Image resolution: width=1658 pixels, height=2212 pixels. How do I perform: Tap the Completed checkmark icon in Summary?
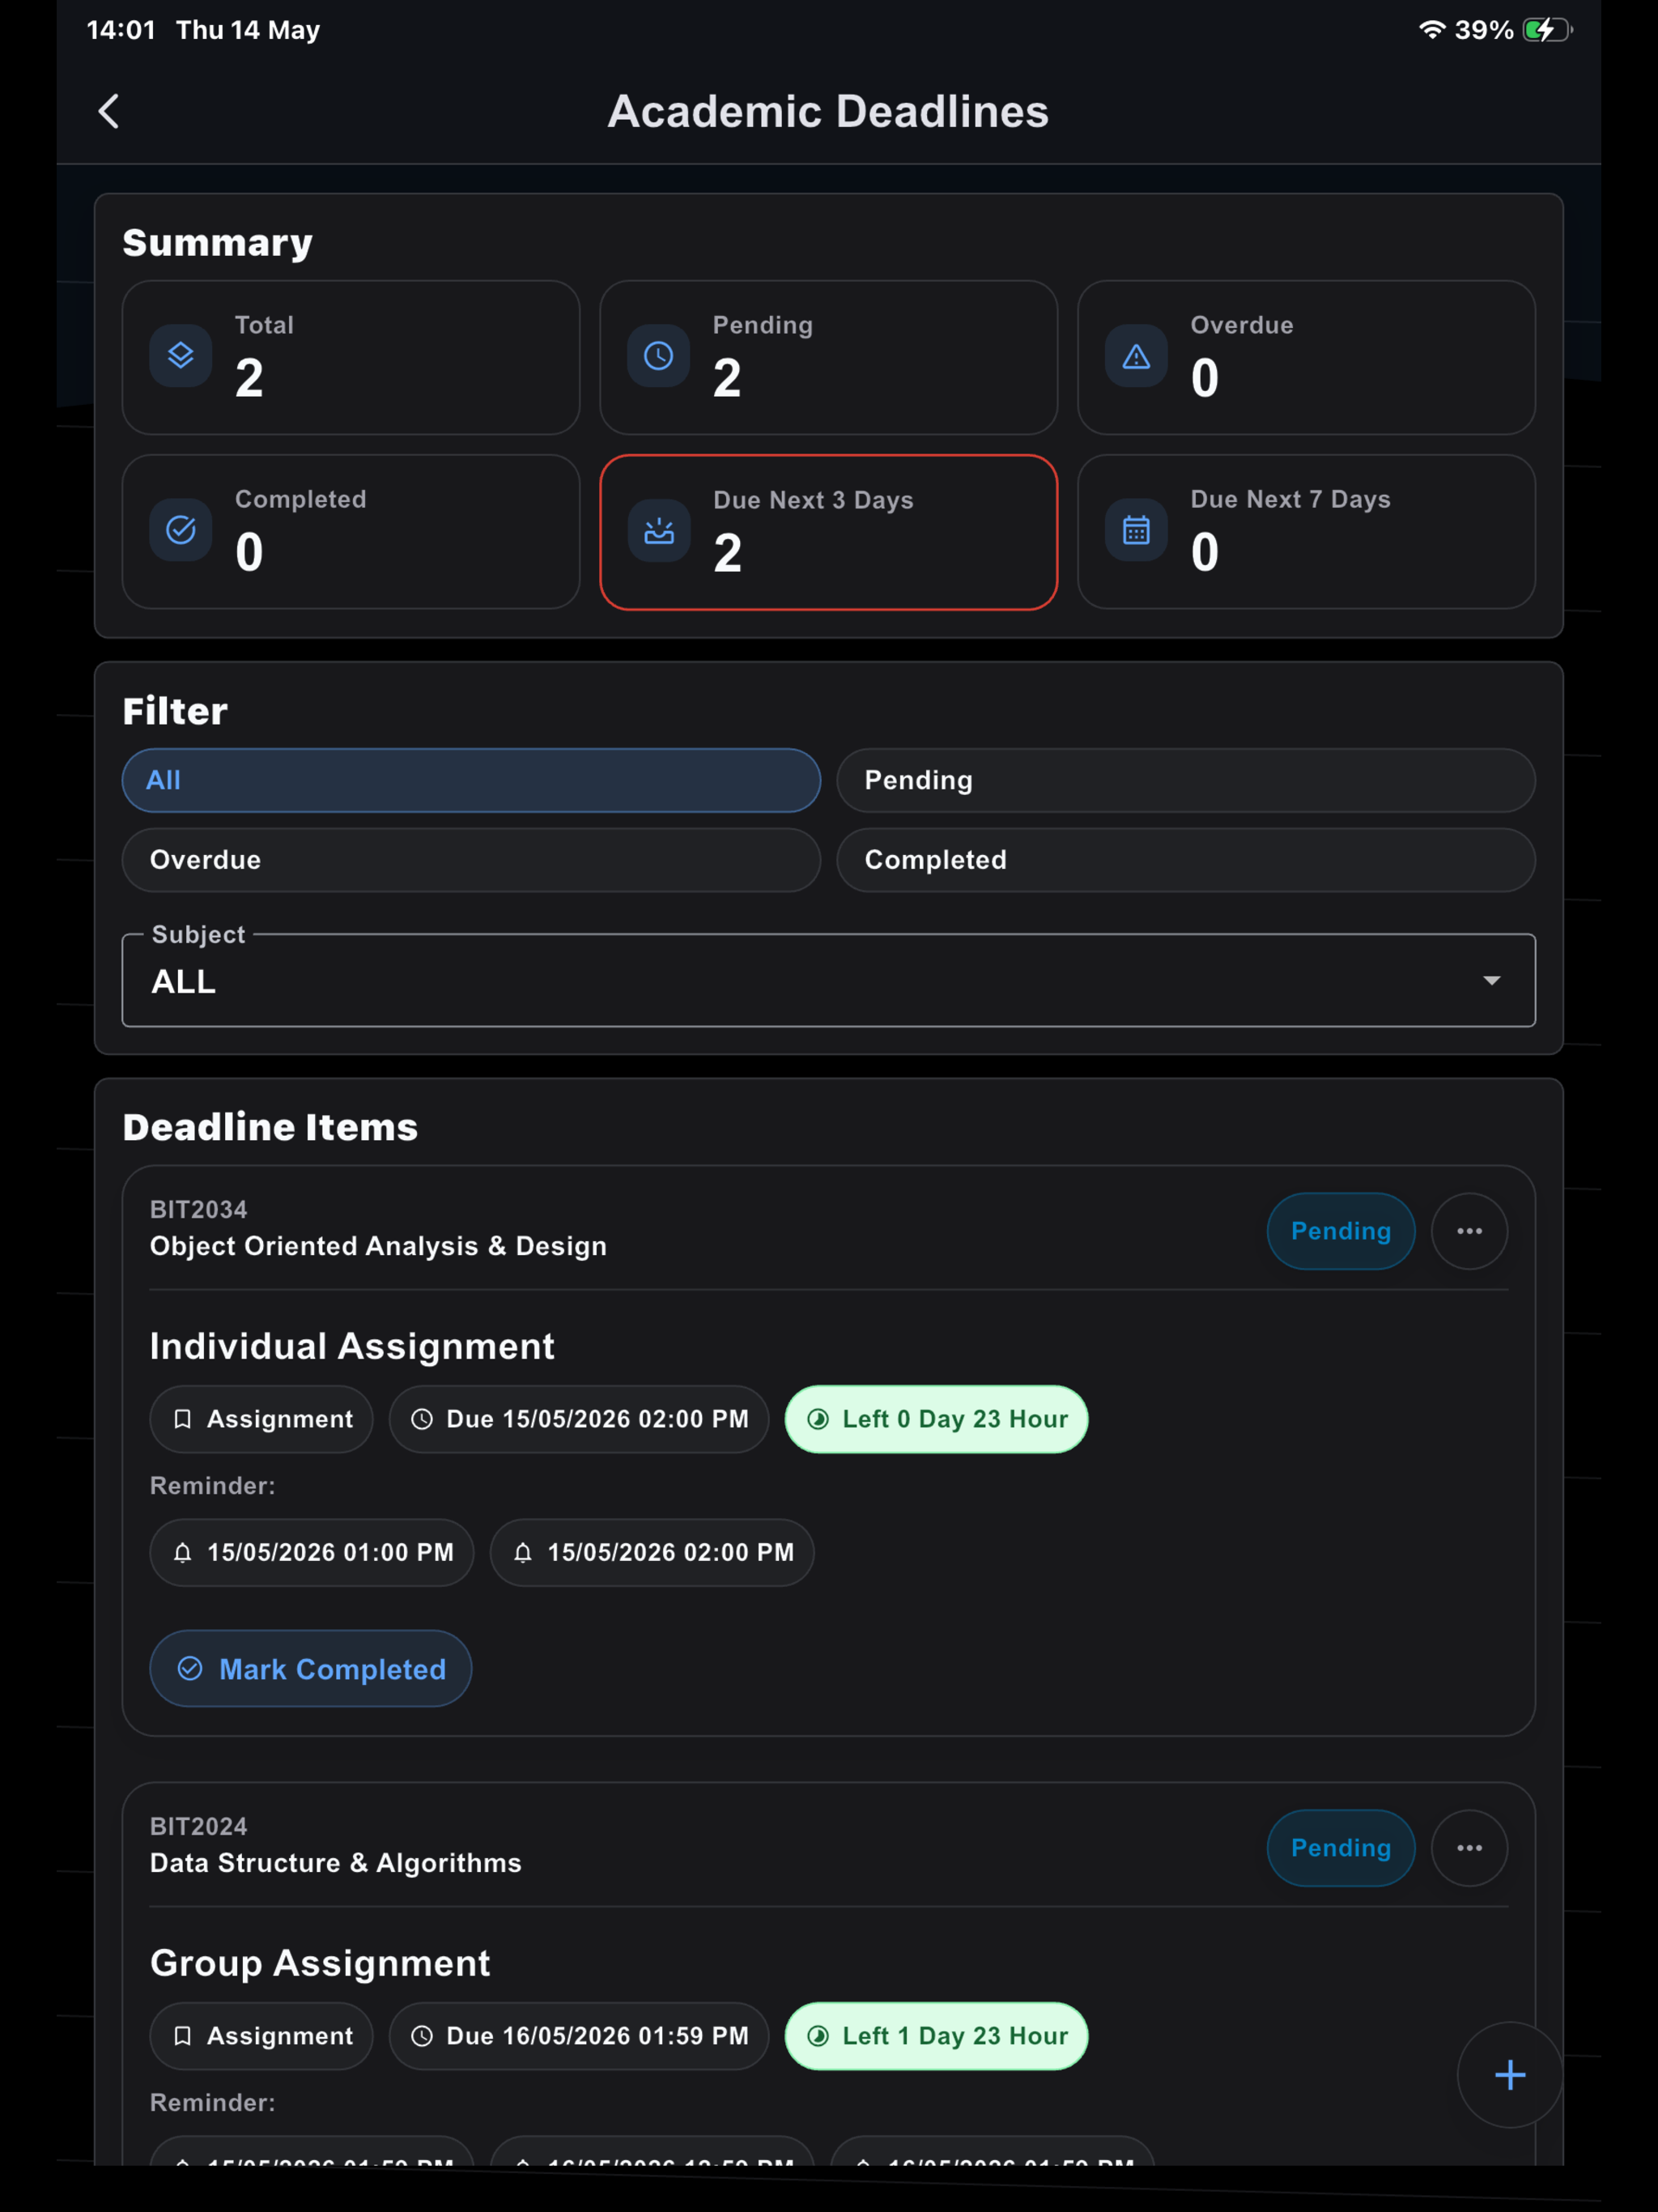click(x=181, y=530)
